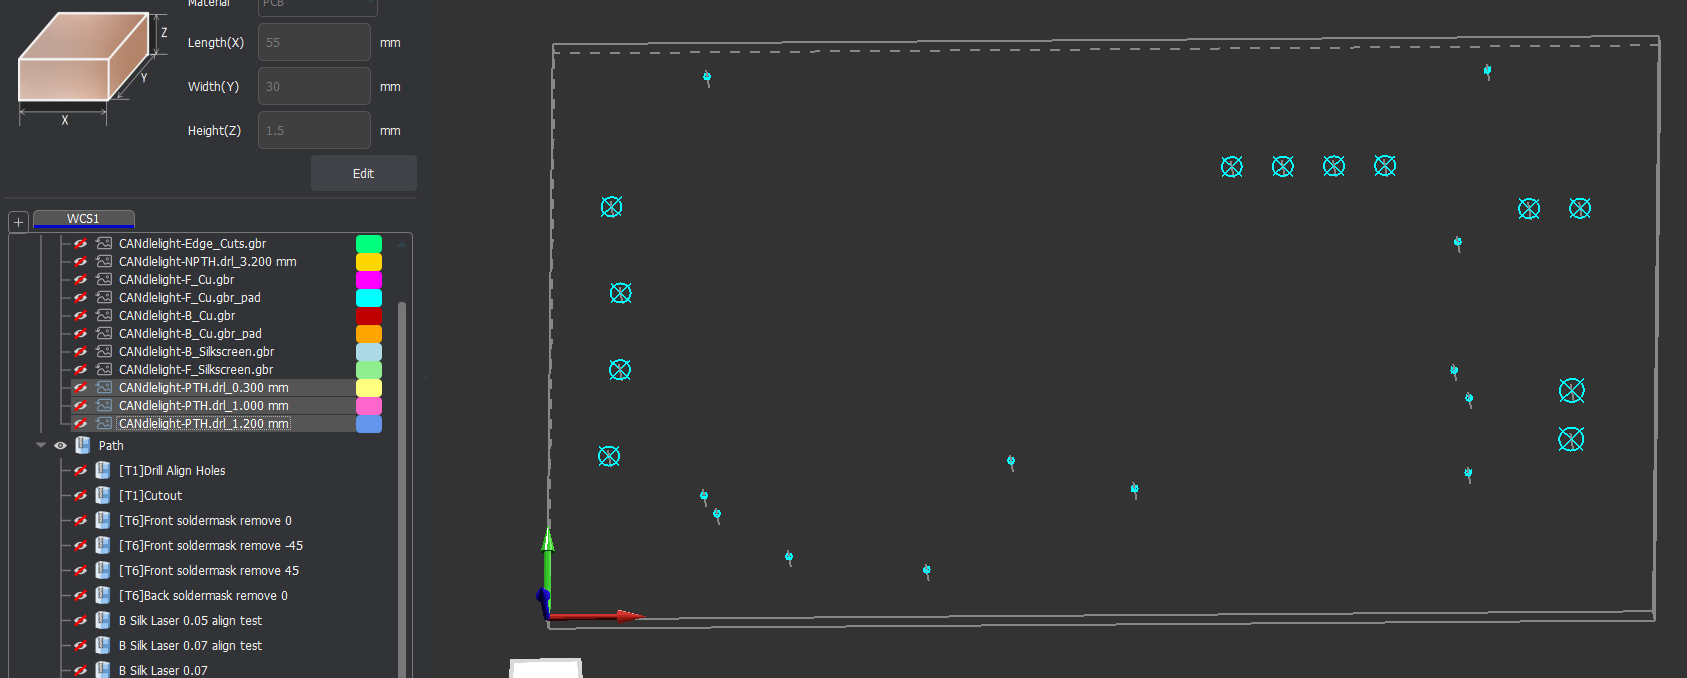Hide the Path group with its eye icon
The width and height of the screenshot is (1687, 678).
[60, 445]
